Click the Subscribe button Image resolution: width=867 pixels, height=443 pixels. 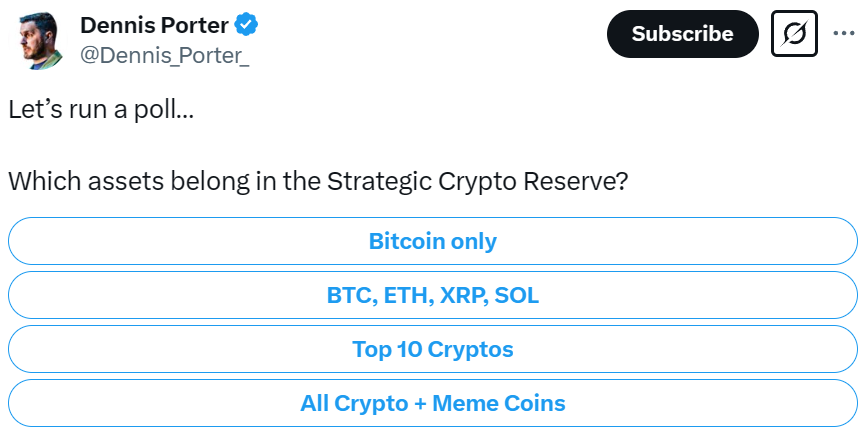click(x=682, y=34)
